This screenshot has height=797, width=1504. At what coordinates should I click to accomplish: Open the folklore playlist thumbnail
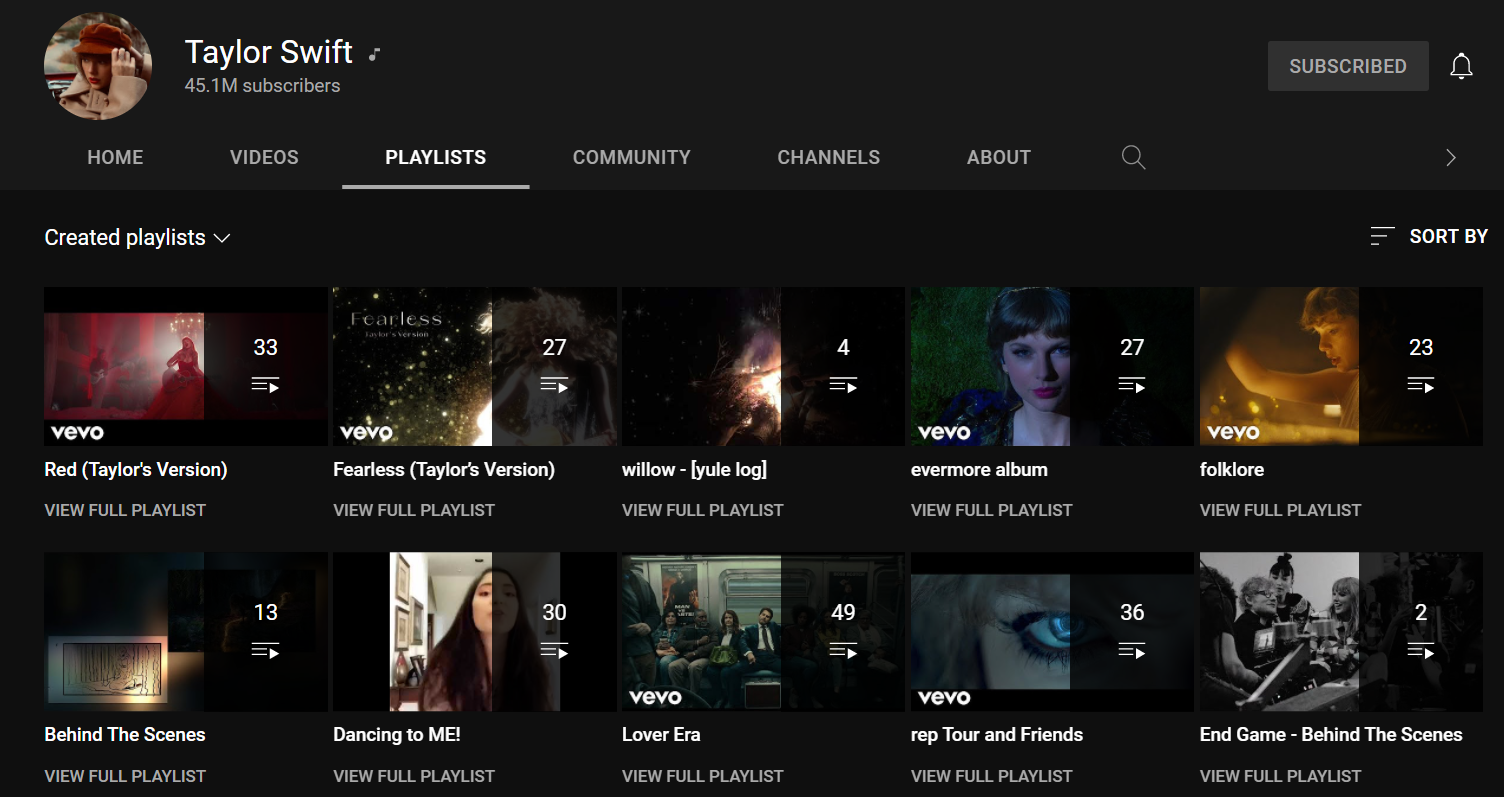point(1341,366)
